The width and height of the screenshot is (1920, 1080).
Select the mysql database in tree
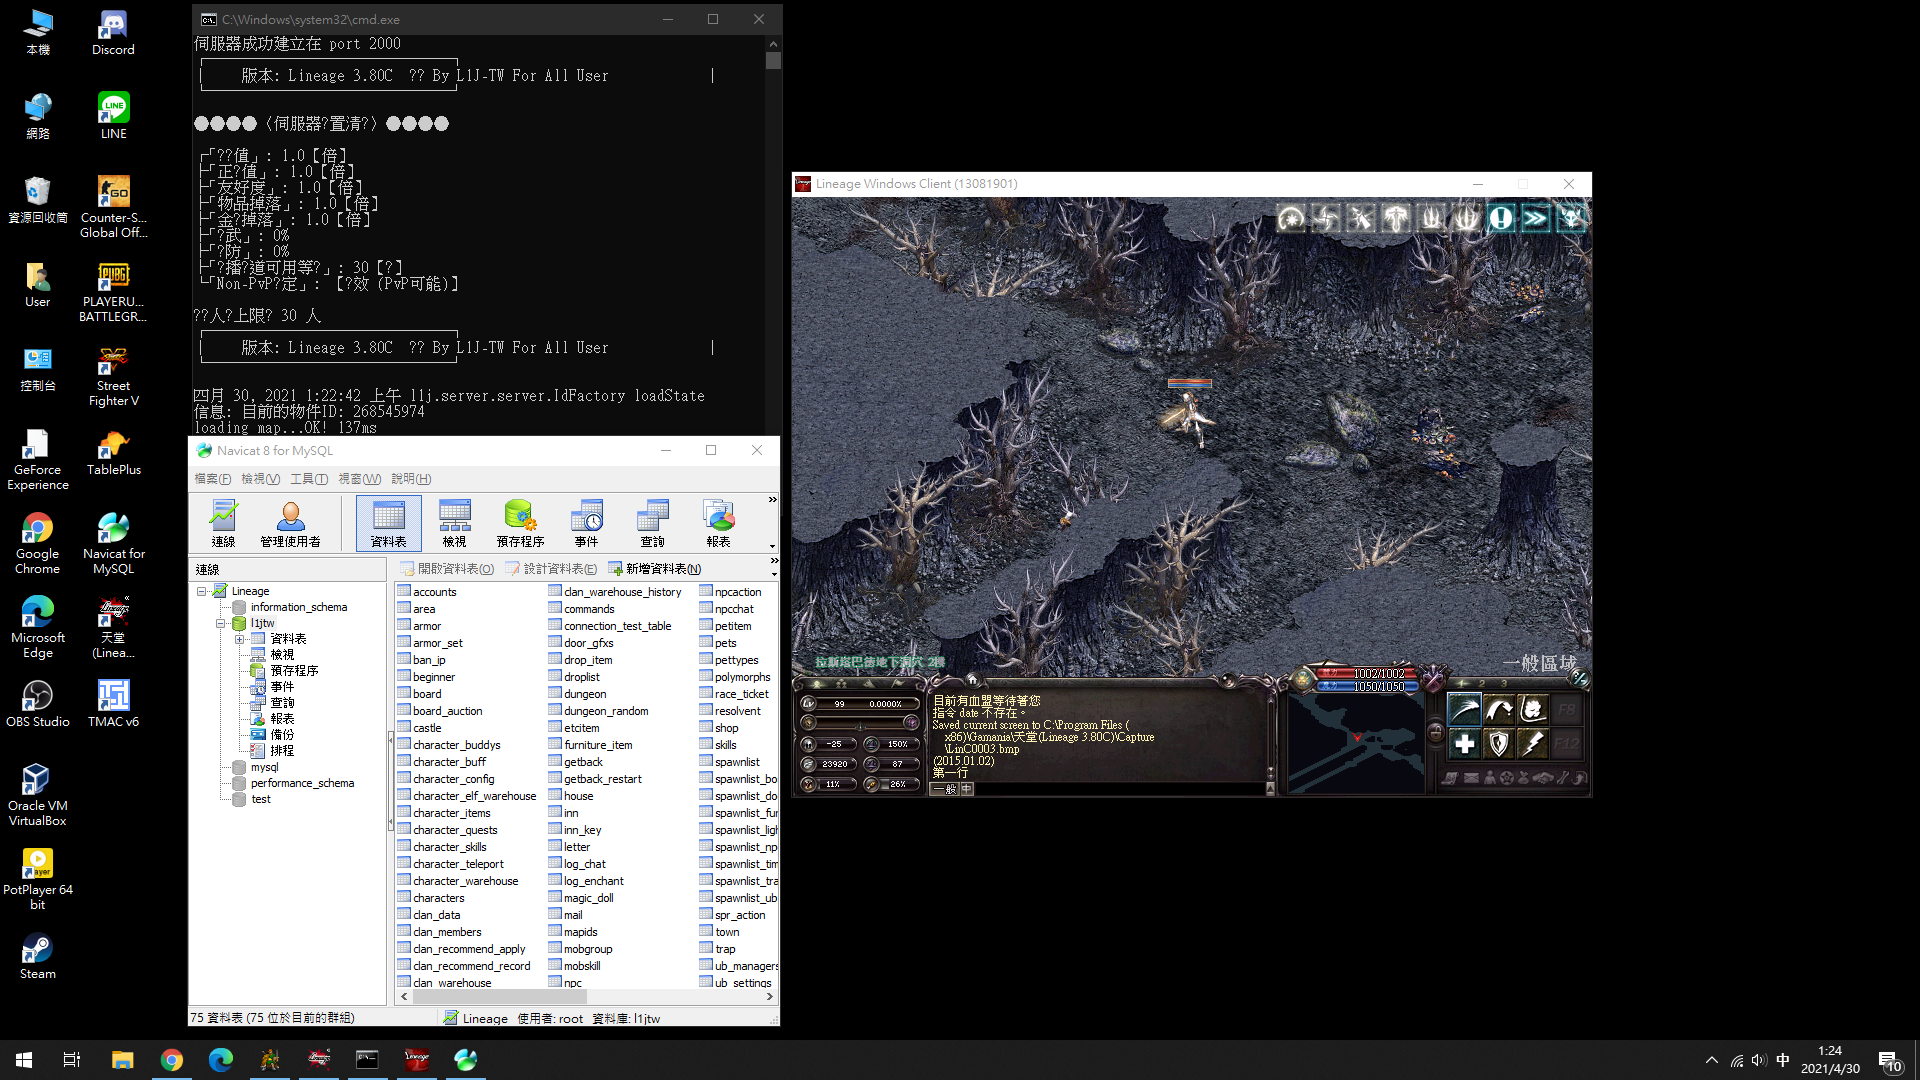pyautogui.click(x=256, y=767)
